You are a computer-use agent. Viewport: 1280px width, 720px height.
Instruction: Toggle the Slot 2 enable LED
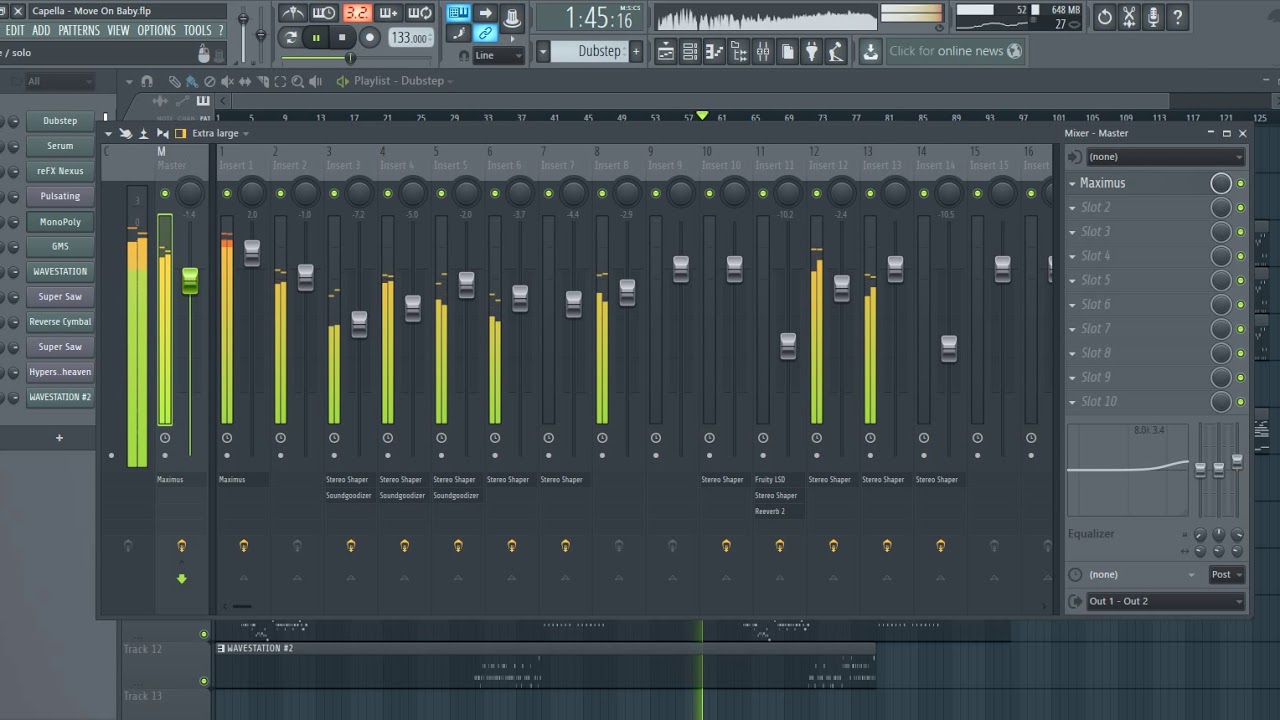coord(1241,208)
